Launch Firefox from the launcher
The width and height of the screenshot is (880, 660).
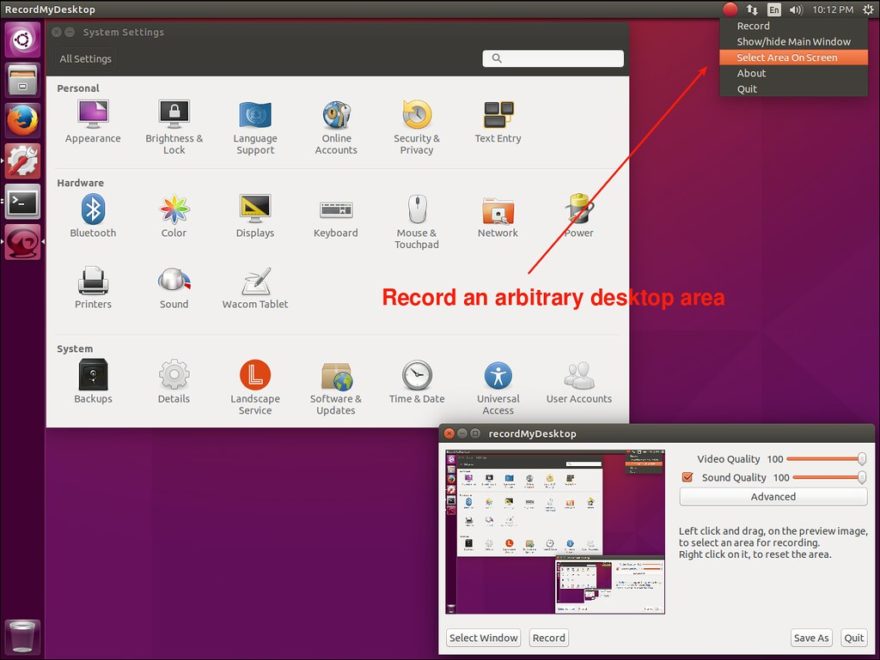click(x=22, y=120)
